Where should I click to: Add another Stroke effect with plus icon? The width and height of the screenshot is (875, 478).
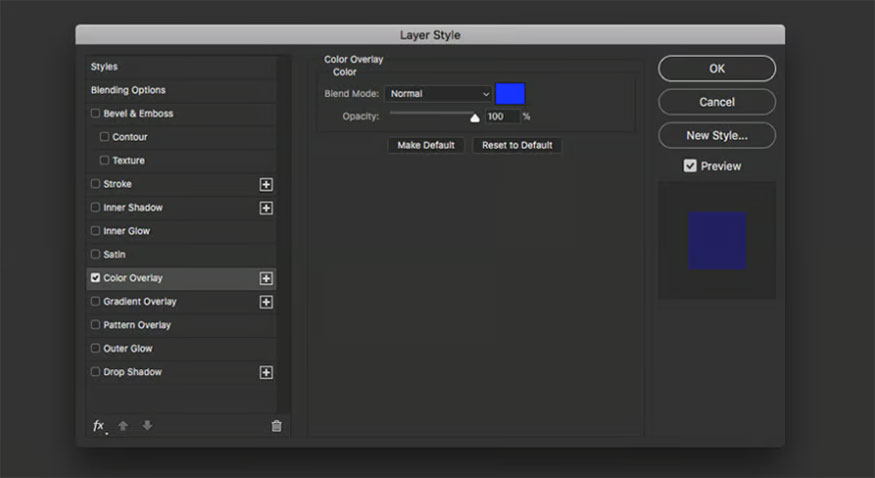(266, 184)
